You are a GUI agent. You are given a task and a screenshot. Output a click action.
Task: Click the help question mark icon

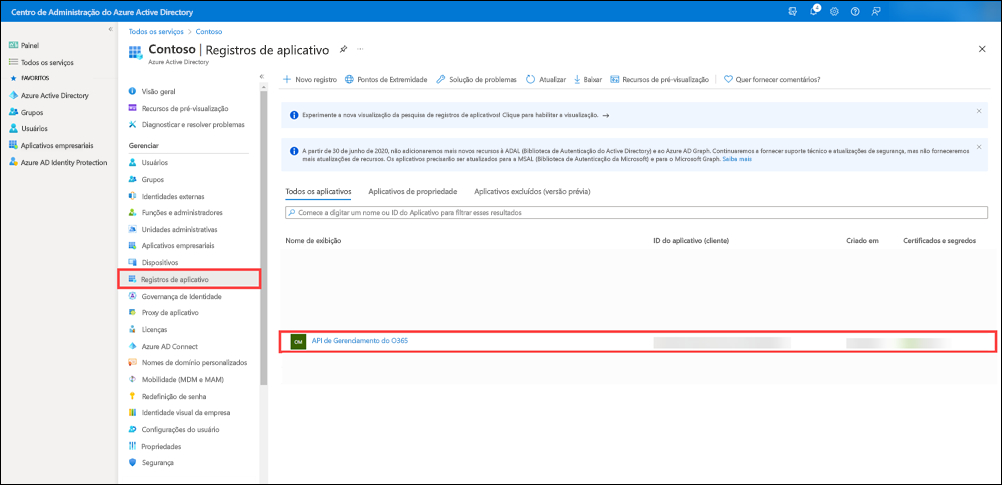(x=854, y=11)
